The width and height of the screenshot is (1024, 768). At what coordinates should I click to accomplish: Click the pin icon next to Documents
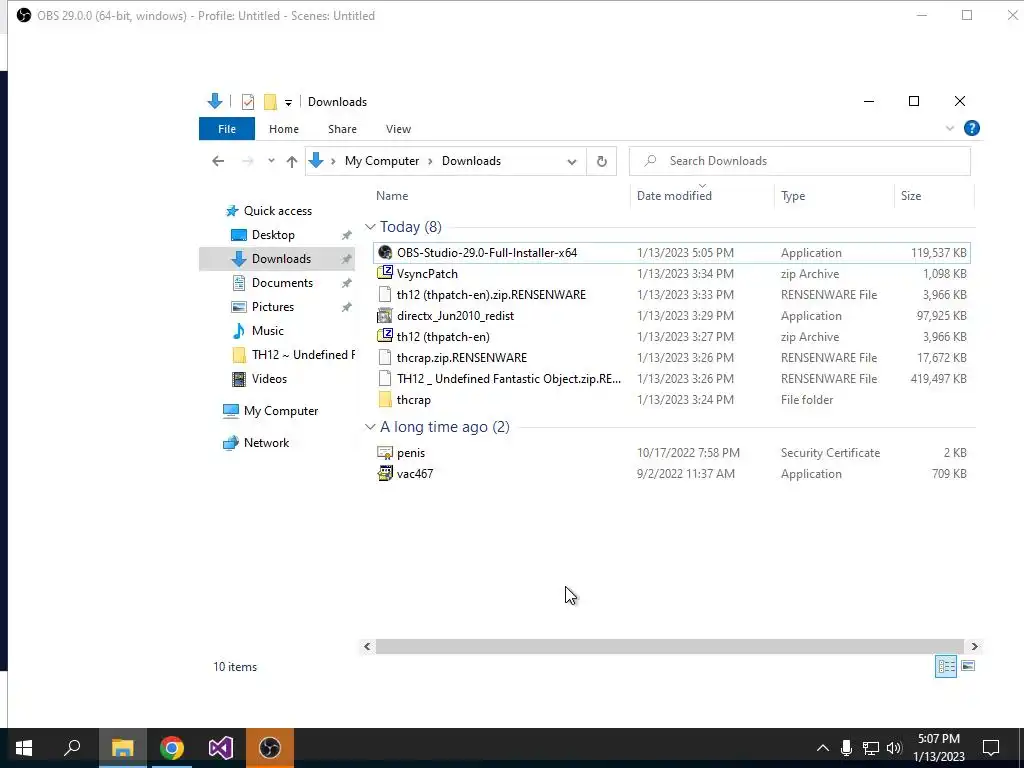coord(346,283)
